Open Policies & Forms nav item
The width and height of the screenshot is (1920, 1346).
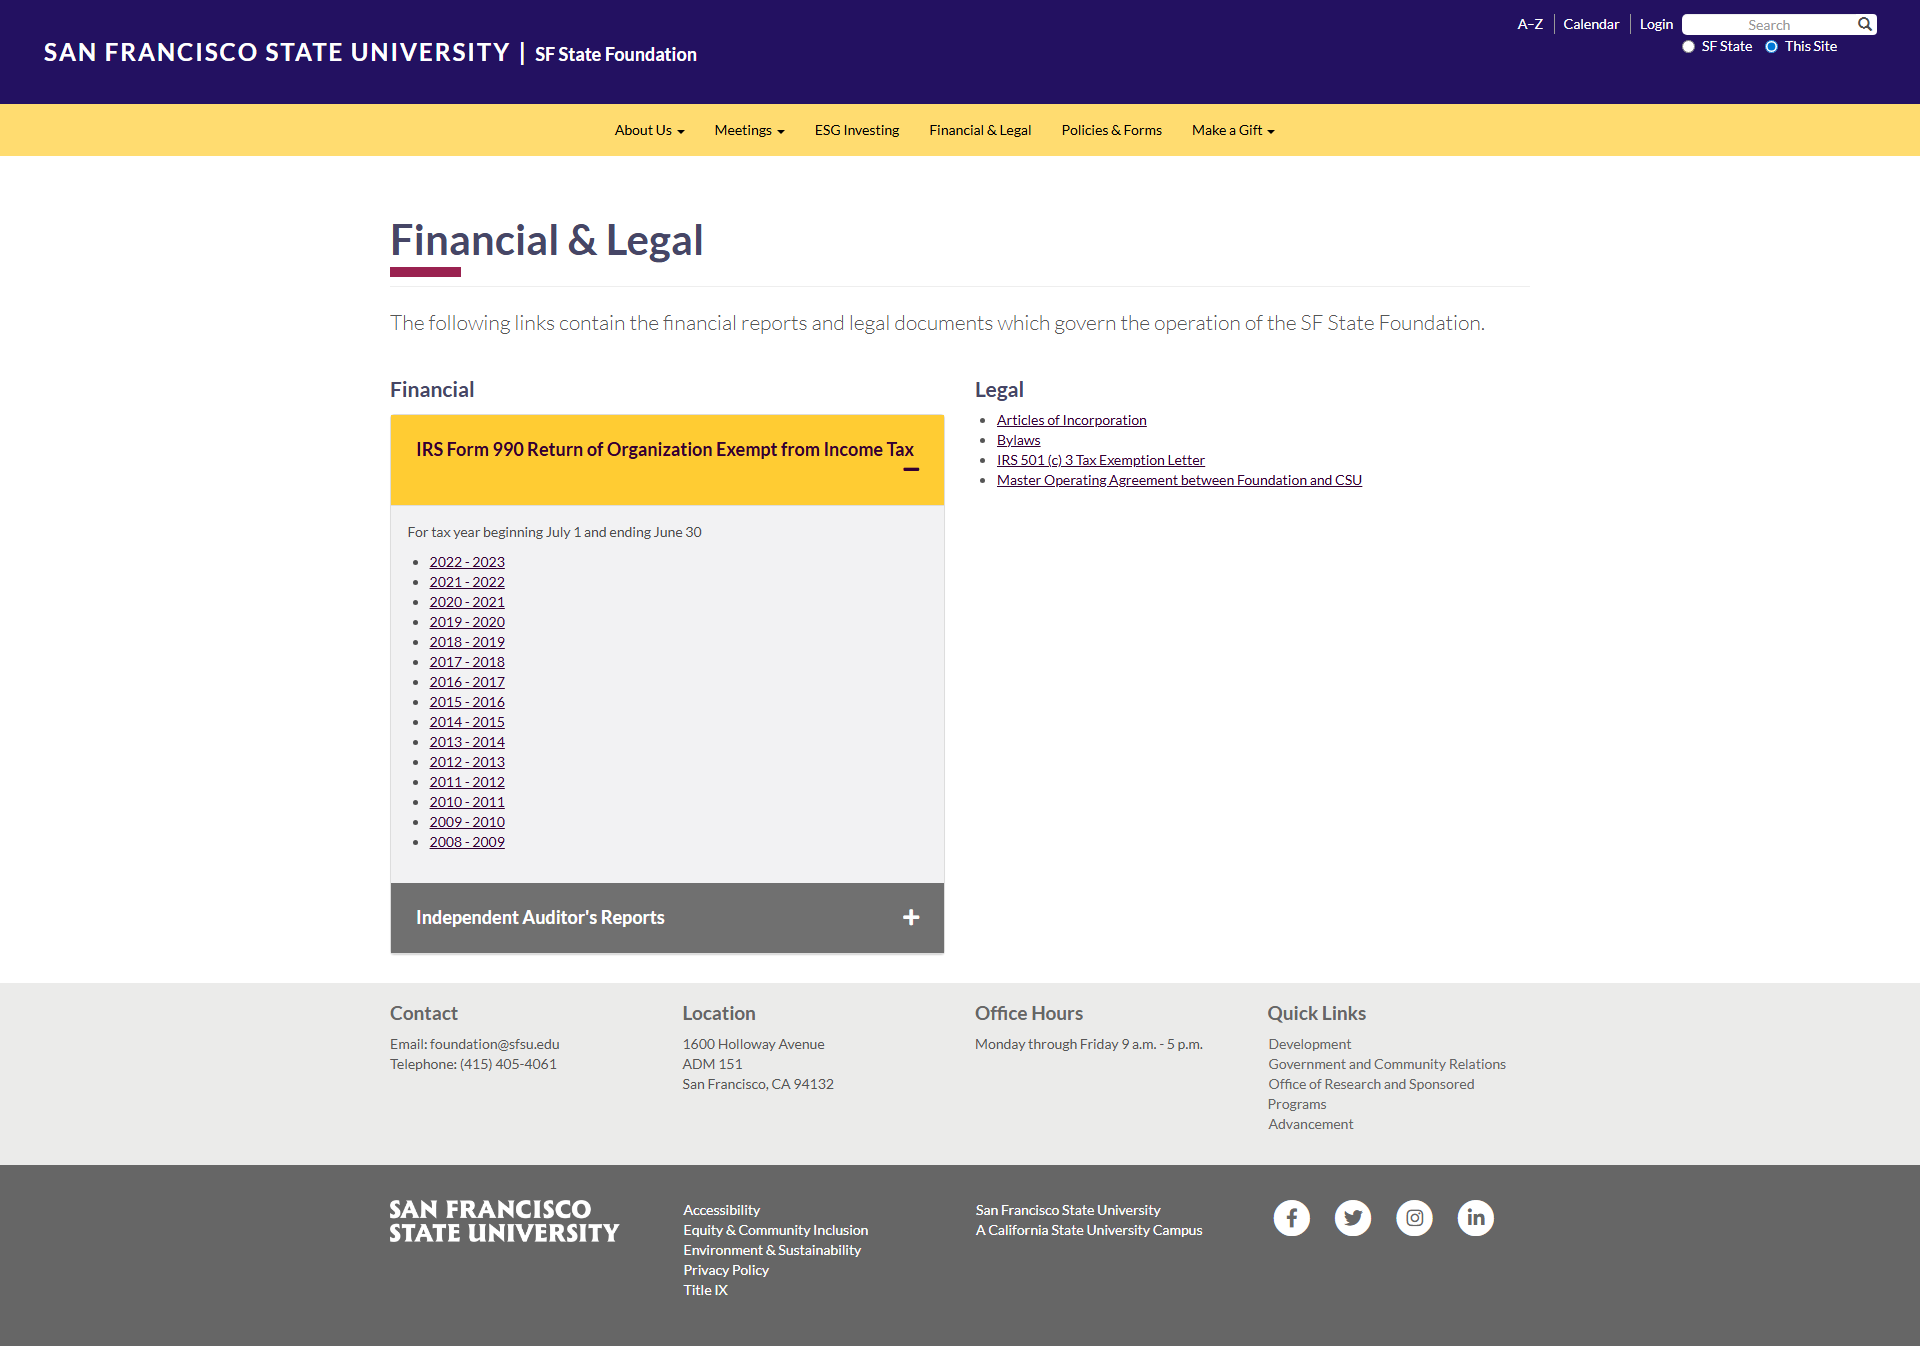(x=1111, y=130)
